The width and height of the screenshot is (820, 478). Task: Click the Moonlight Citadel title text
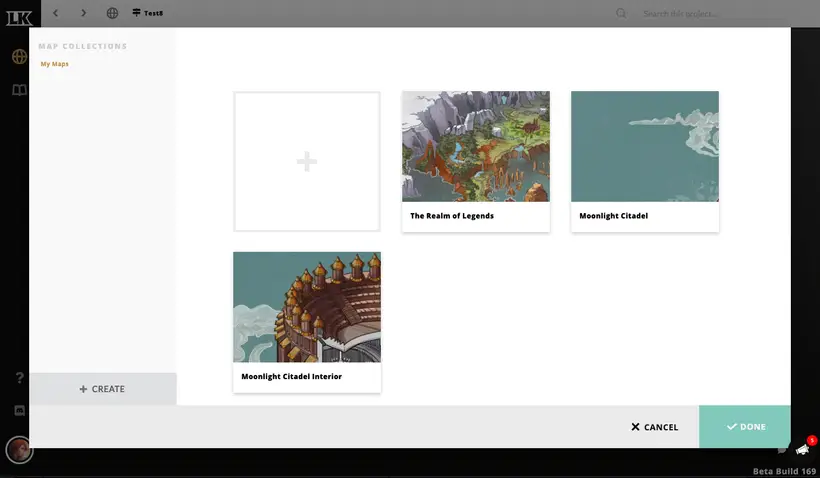613,216
